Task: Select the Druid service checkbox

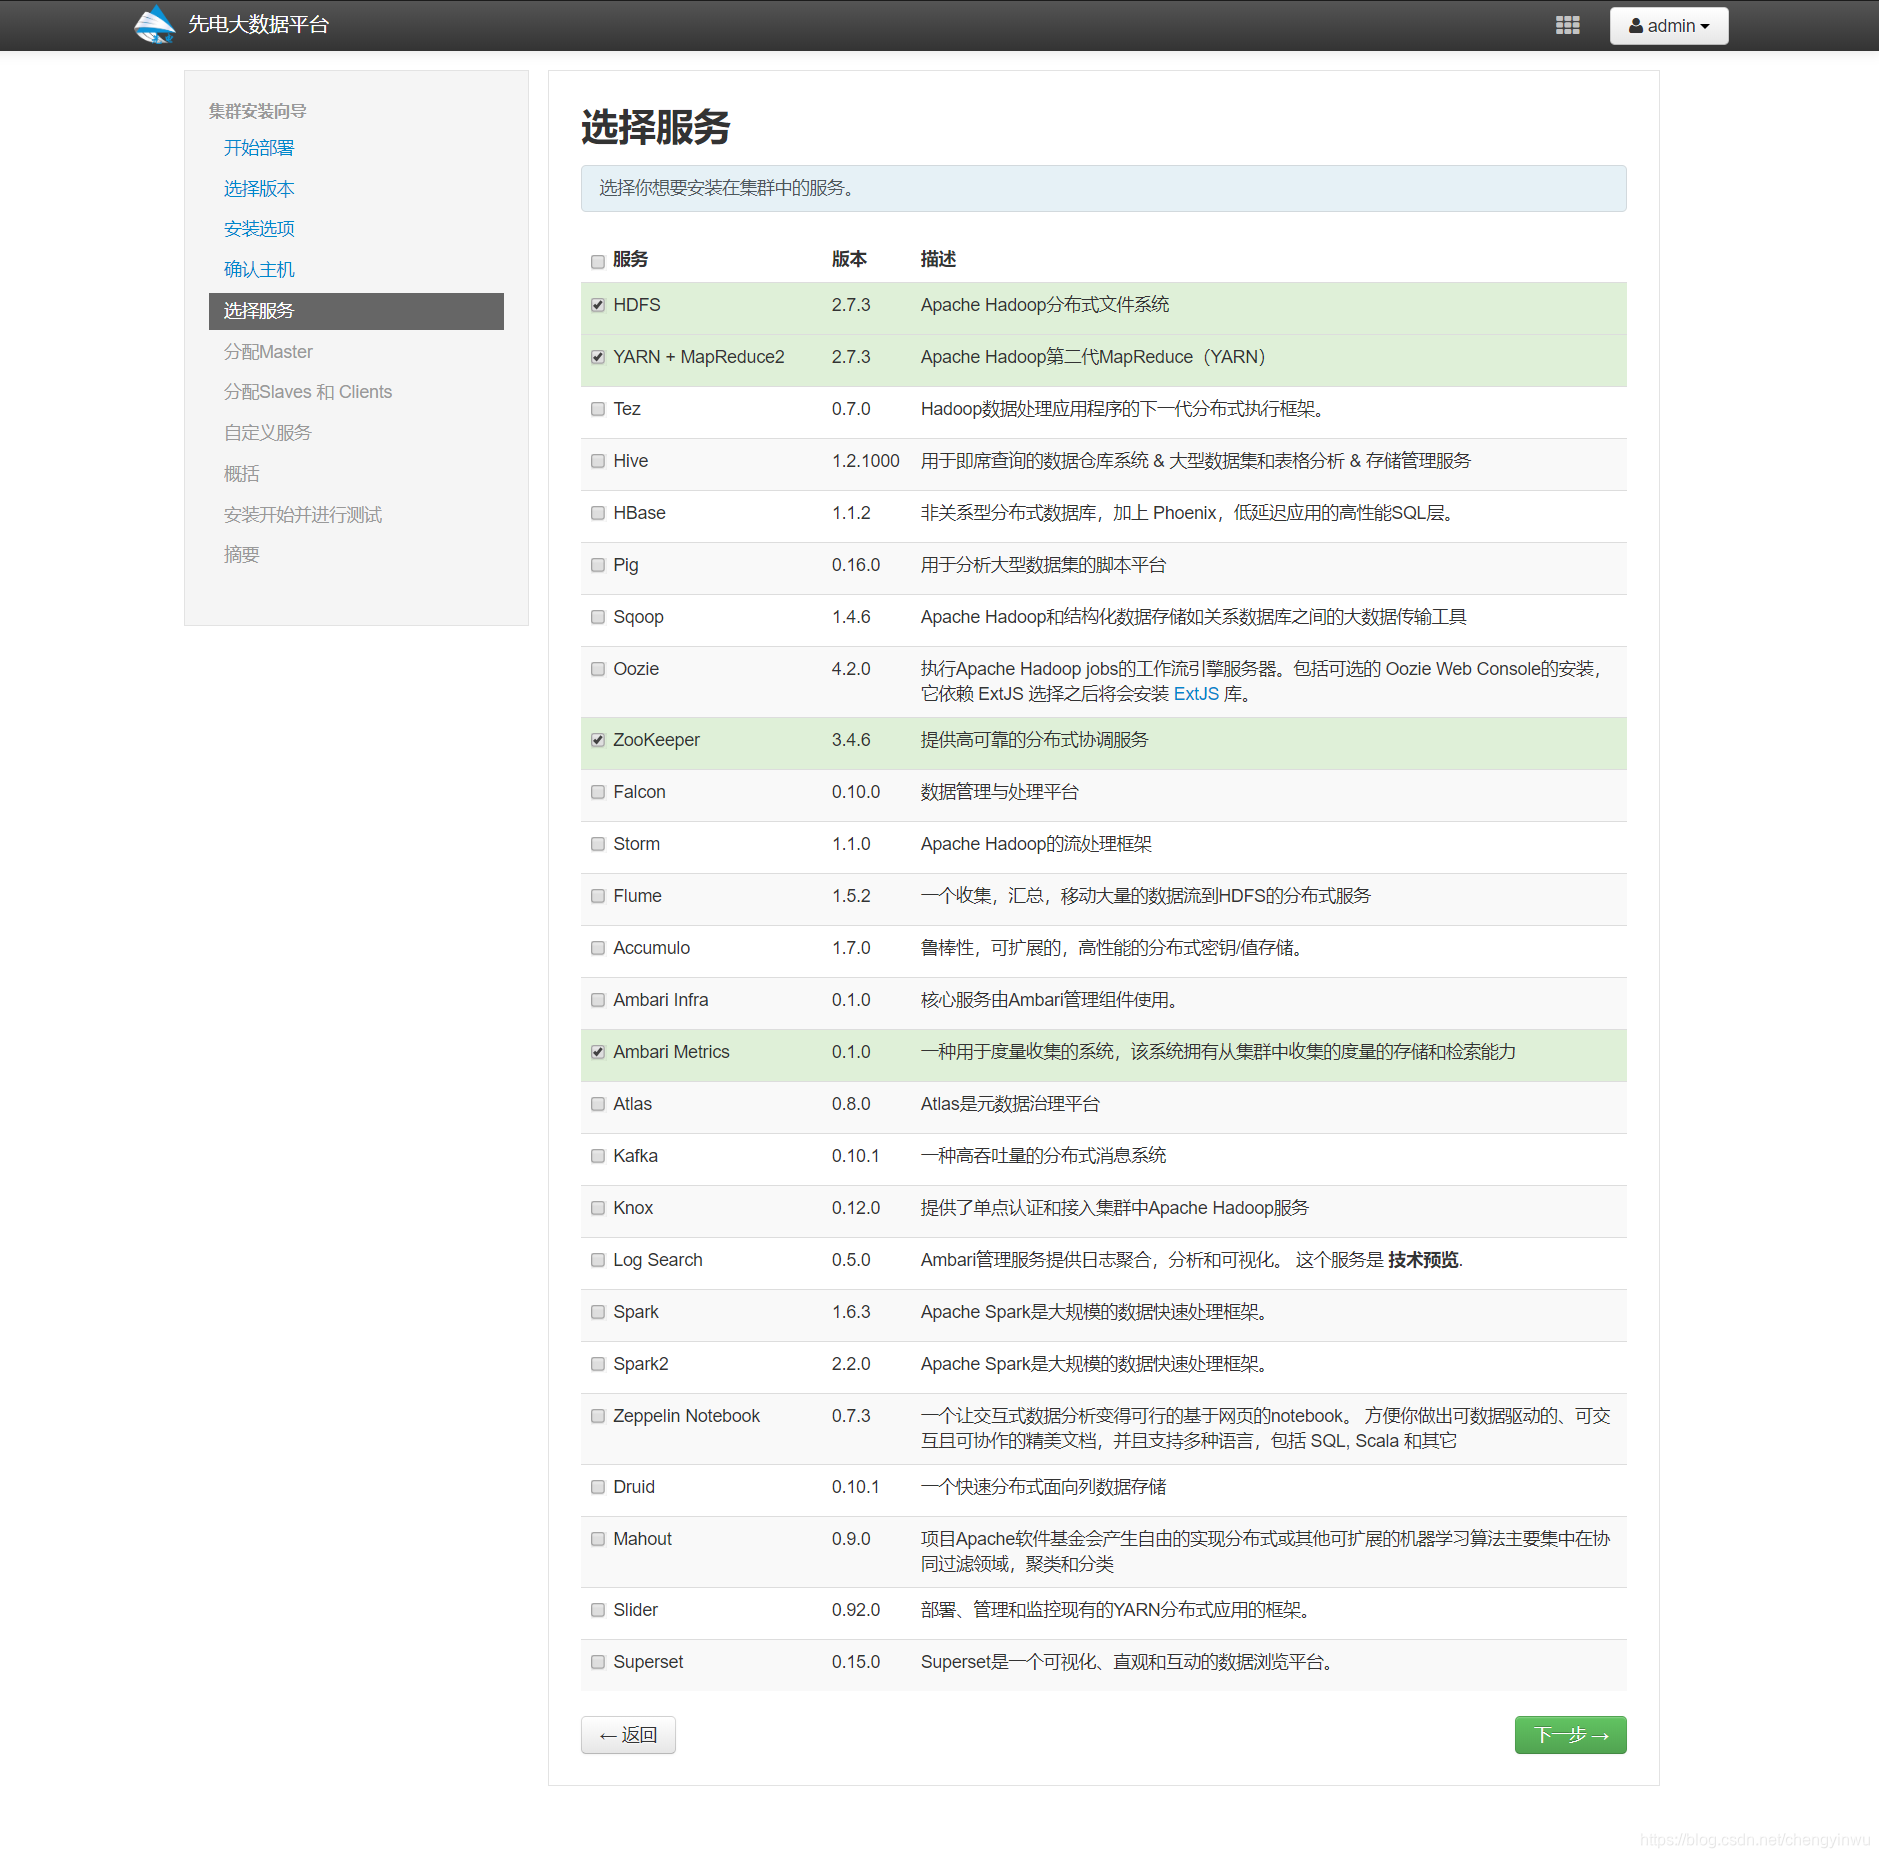Action: [x=598, y=1487]
